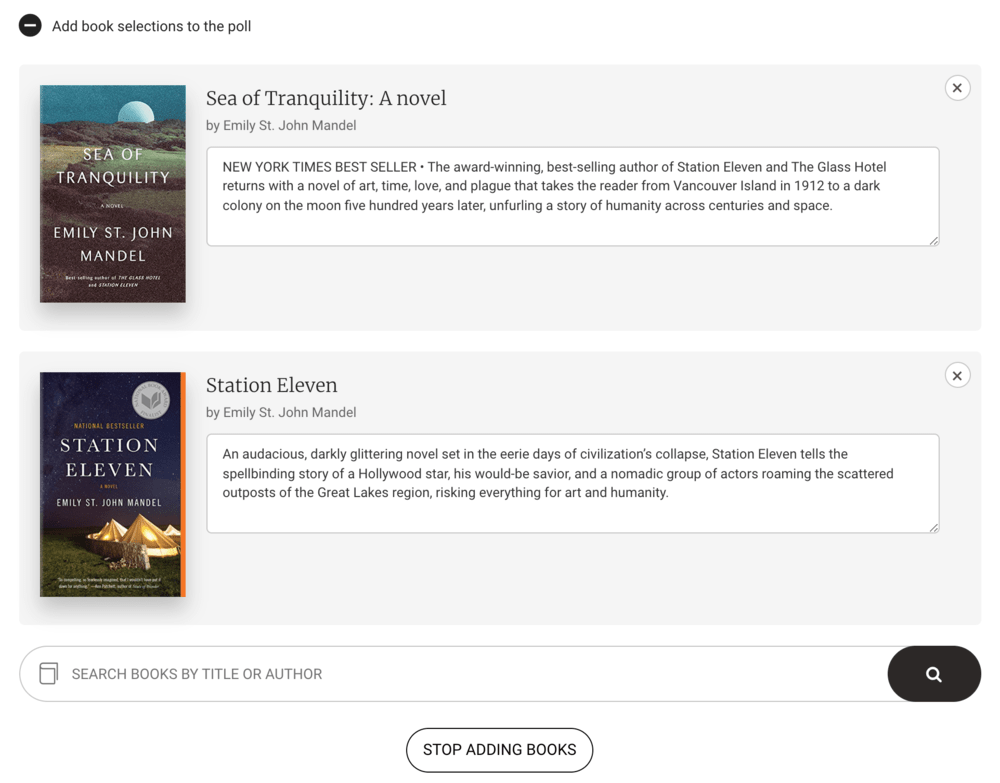This screenshot has height=783, width=1000.
Task: Grab the Sea of Tranquility description resize handle
Action: pos(934,240)
